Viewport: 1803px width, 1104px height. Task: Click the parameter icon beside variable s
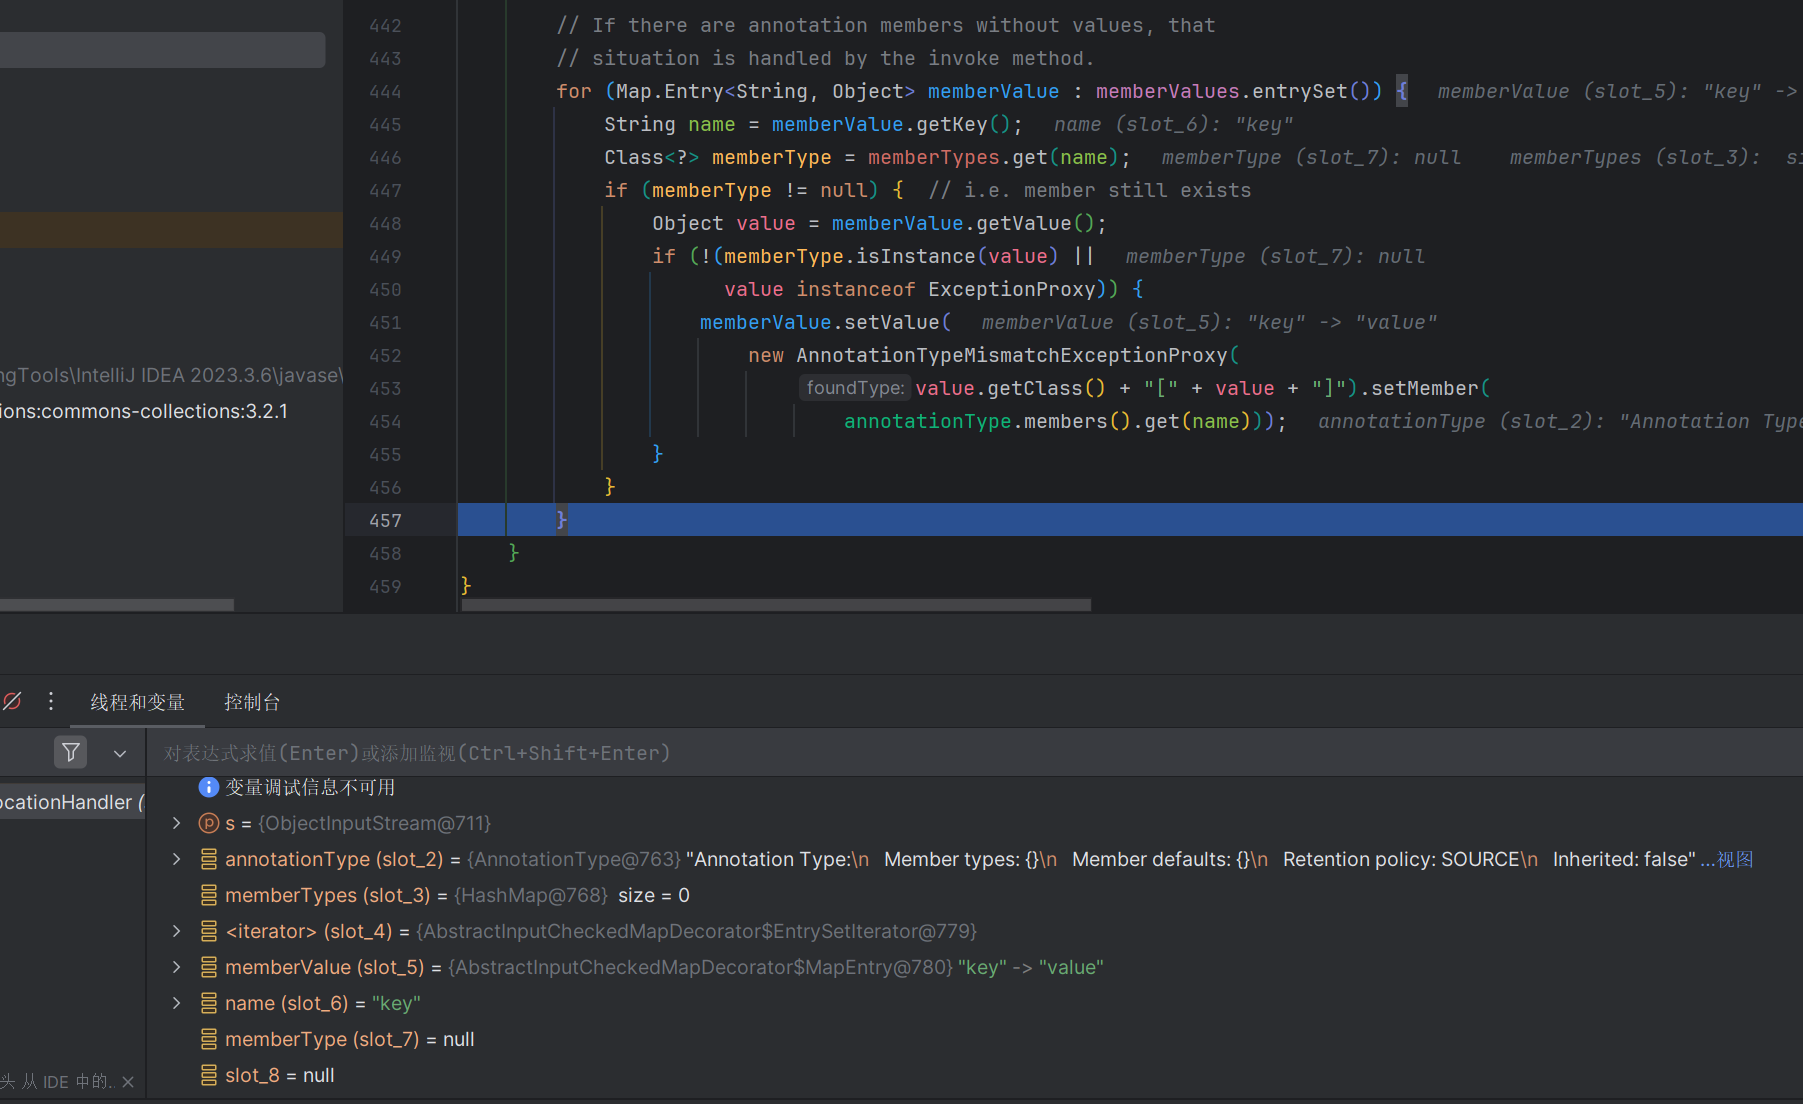coord(209,823)
